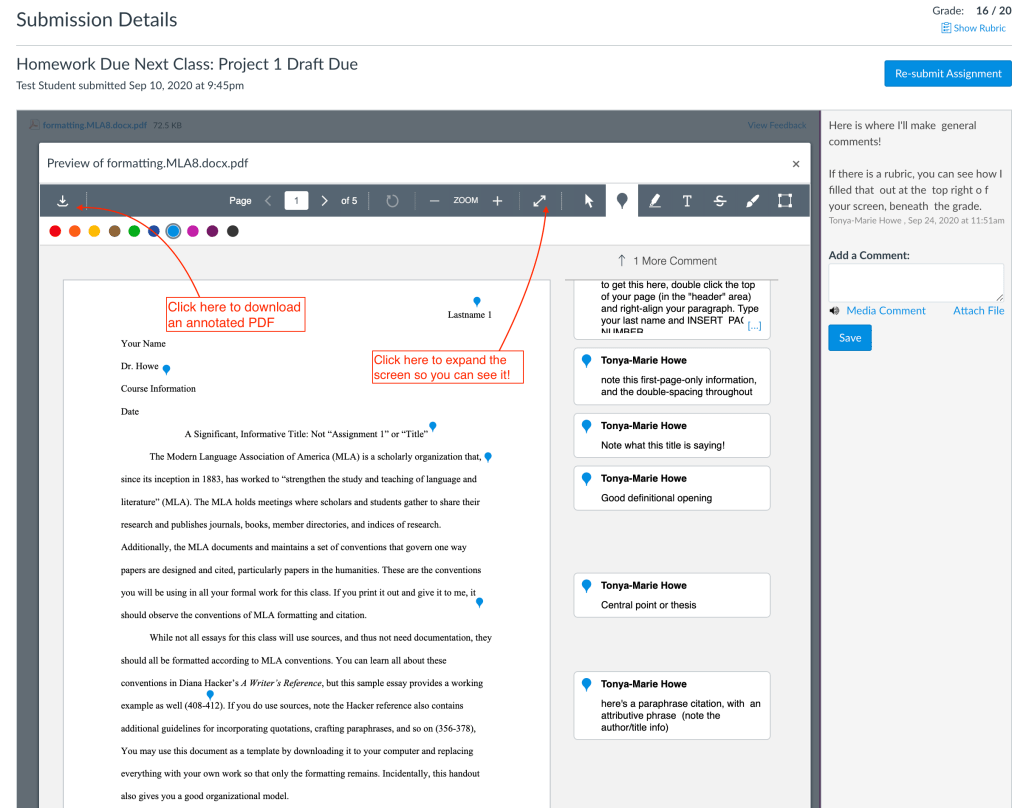Rotate the document page

[x=392, y=201]
